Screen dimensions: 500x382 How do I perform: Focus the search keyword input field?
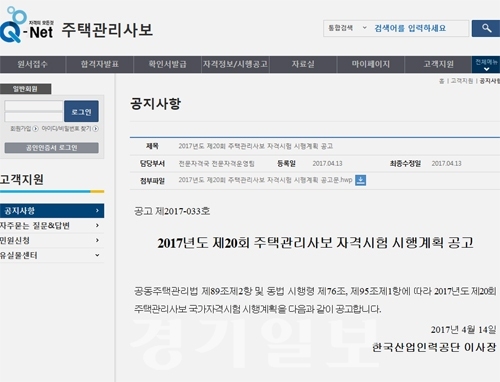[420, 28]
